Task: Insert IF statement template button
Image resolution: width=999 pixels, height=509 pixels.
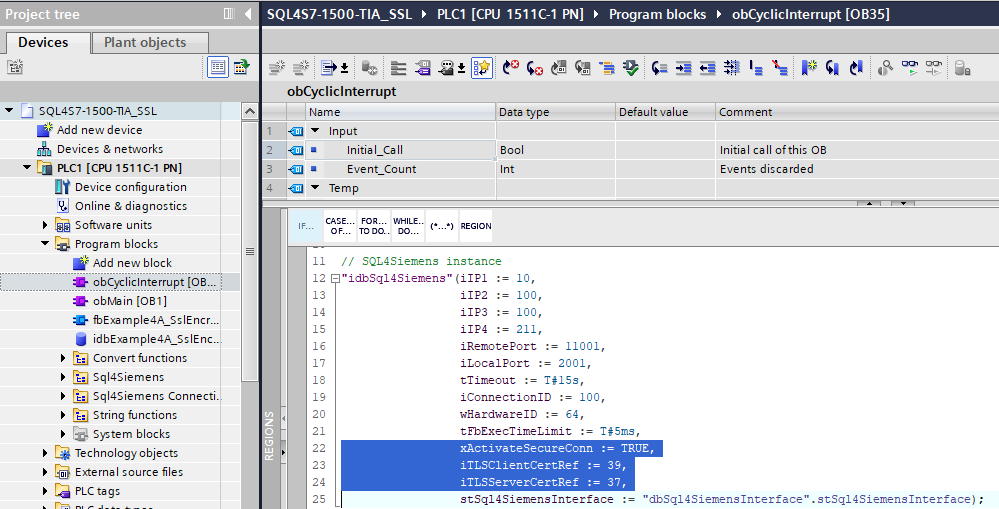Action: click(306, 226)
